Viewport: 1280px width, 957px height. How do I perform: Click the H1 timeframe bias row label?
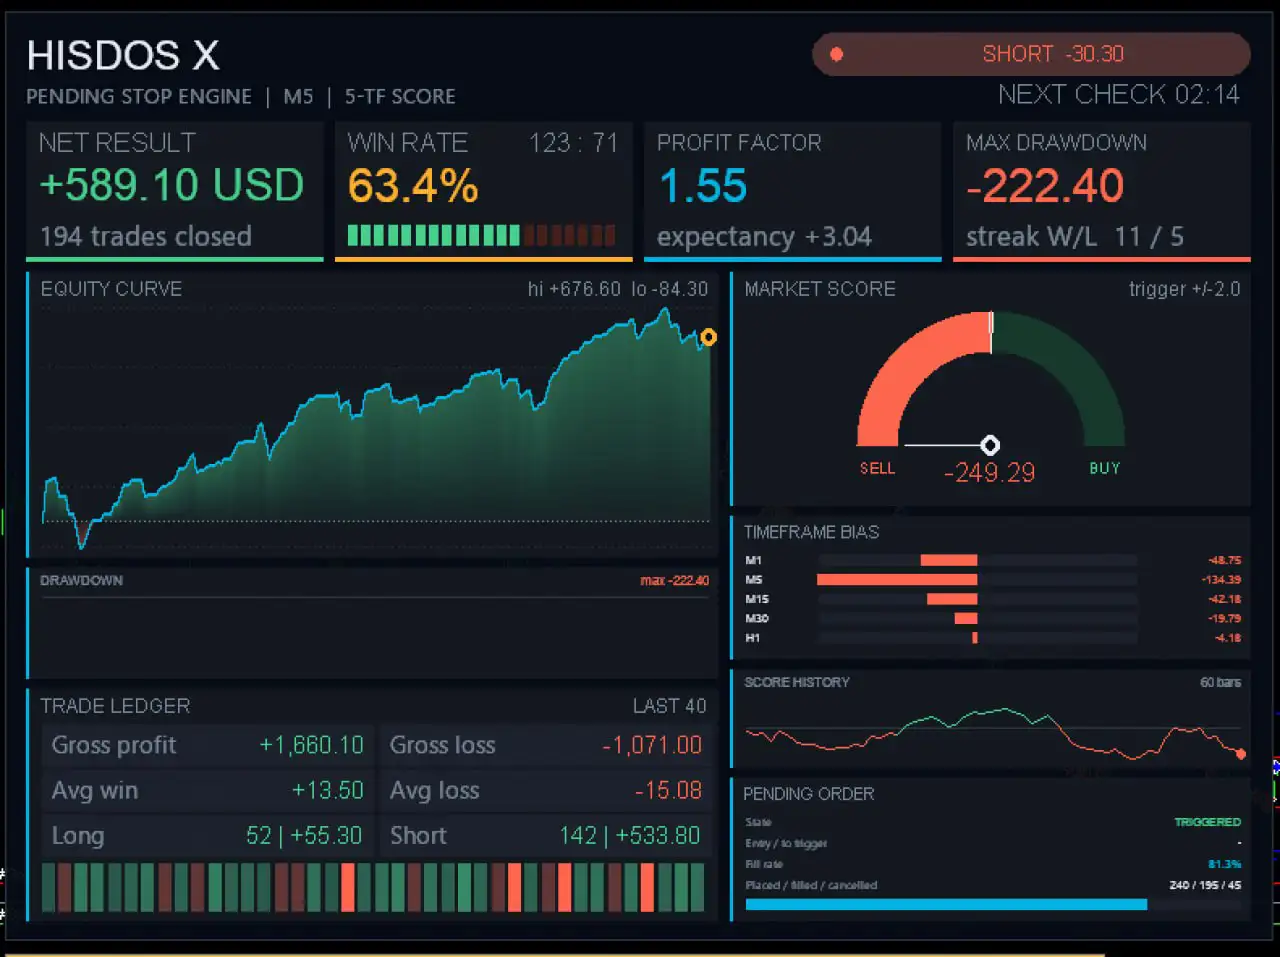click(752, 637)
